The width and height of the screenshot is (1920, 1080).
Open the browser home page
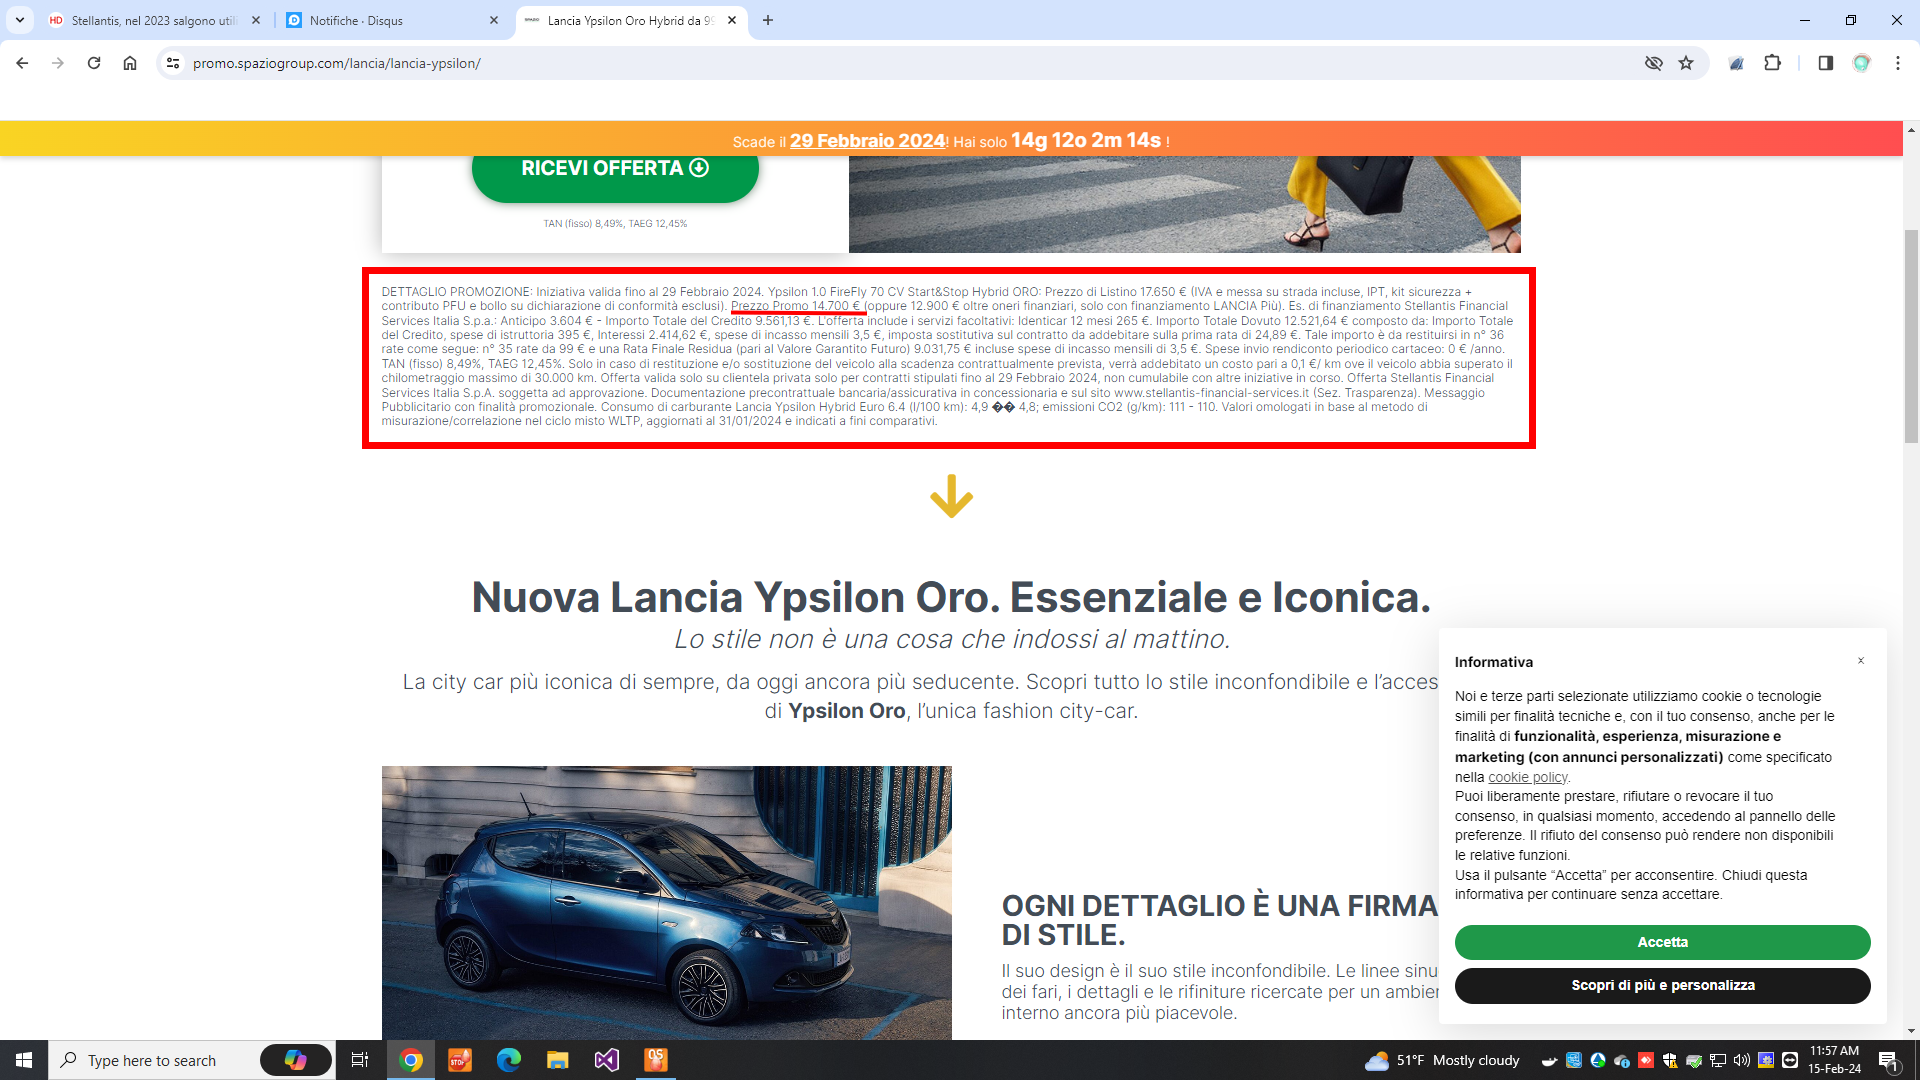click(130, 63)
